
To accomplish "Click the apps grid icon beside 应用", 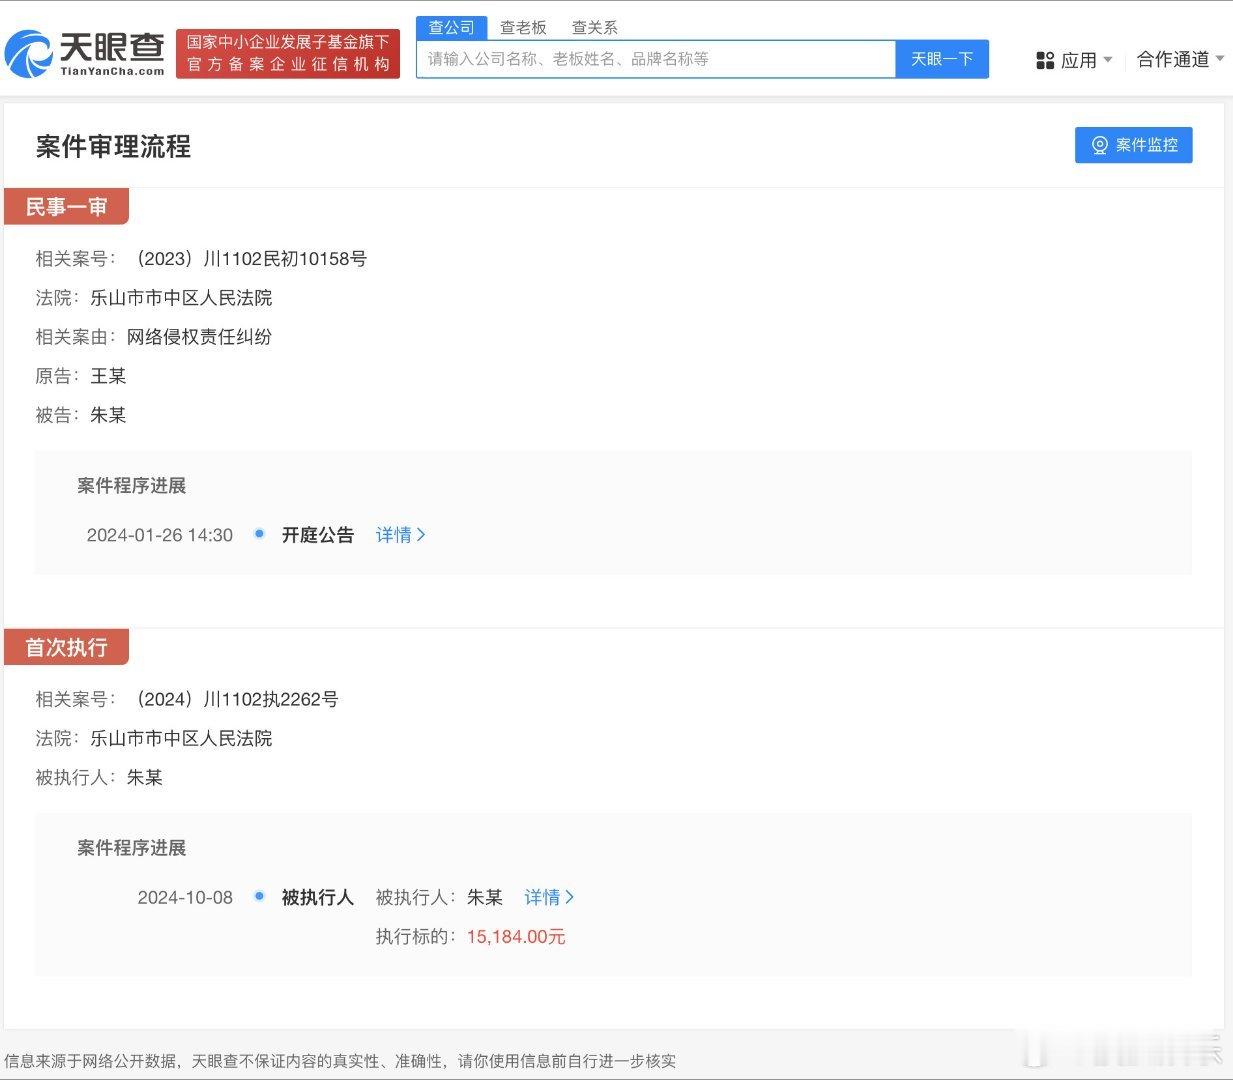I will tap(1044, 60).
